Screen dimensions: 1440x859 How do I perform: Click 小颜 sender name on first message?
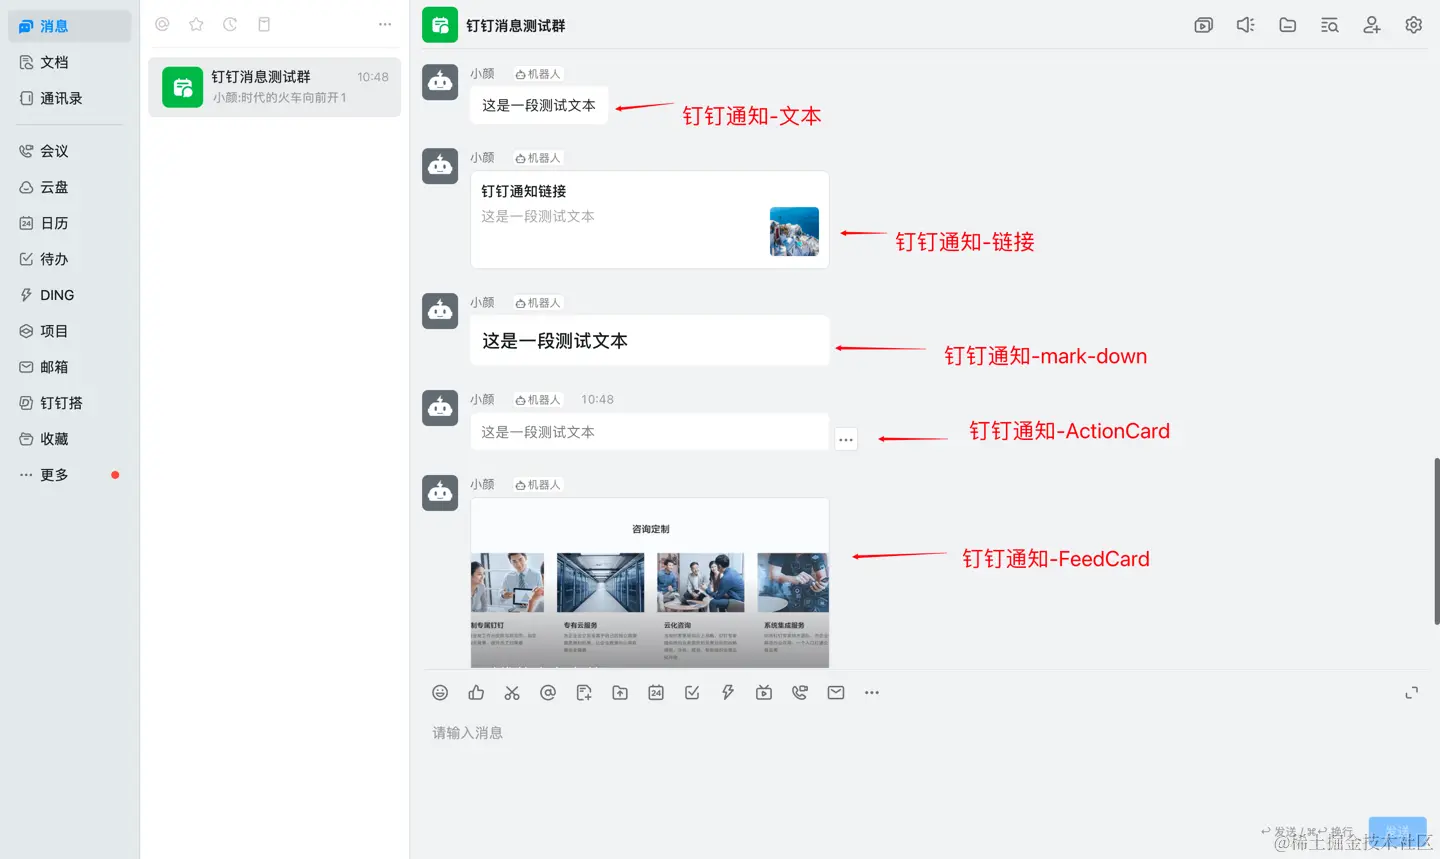click(x=482, y=74)
